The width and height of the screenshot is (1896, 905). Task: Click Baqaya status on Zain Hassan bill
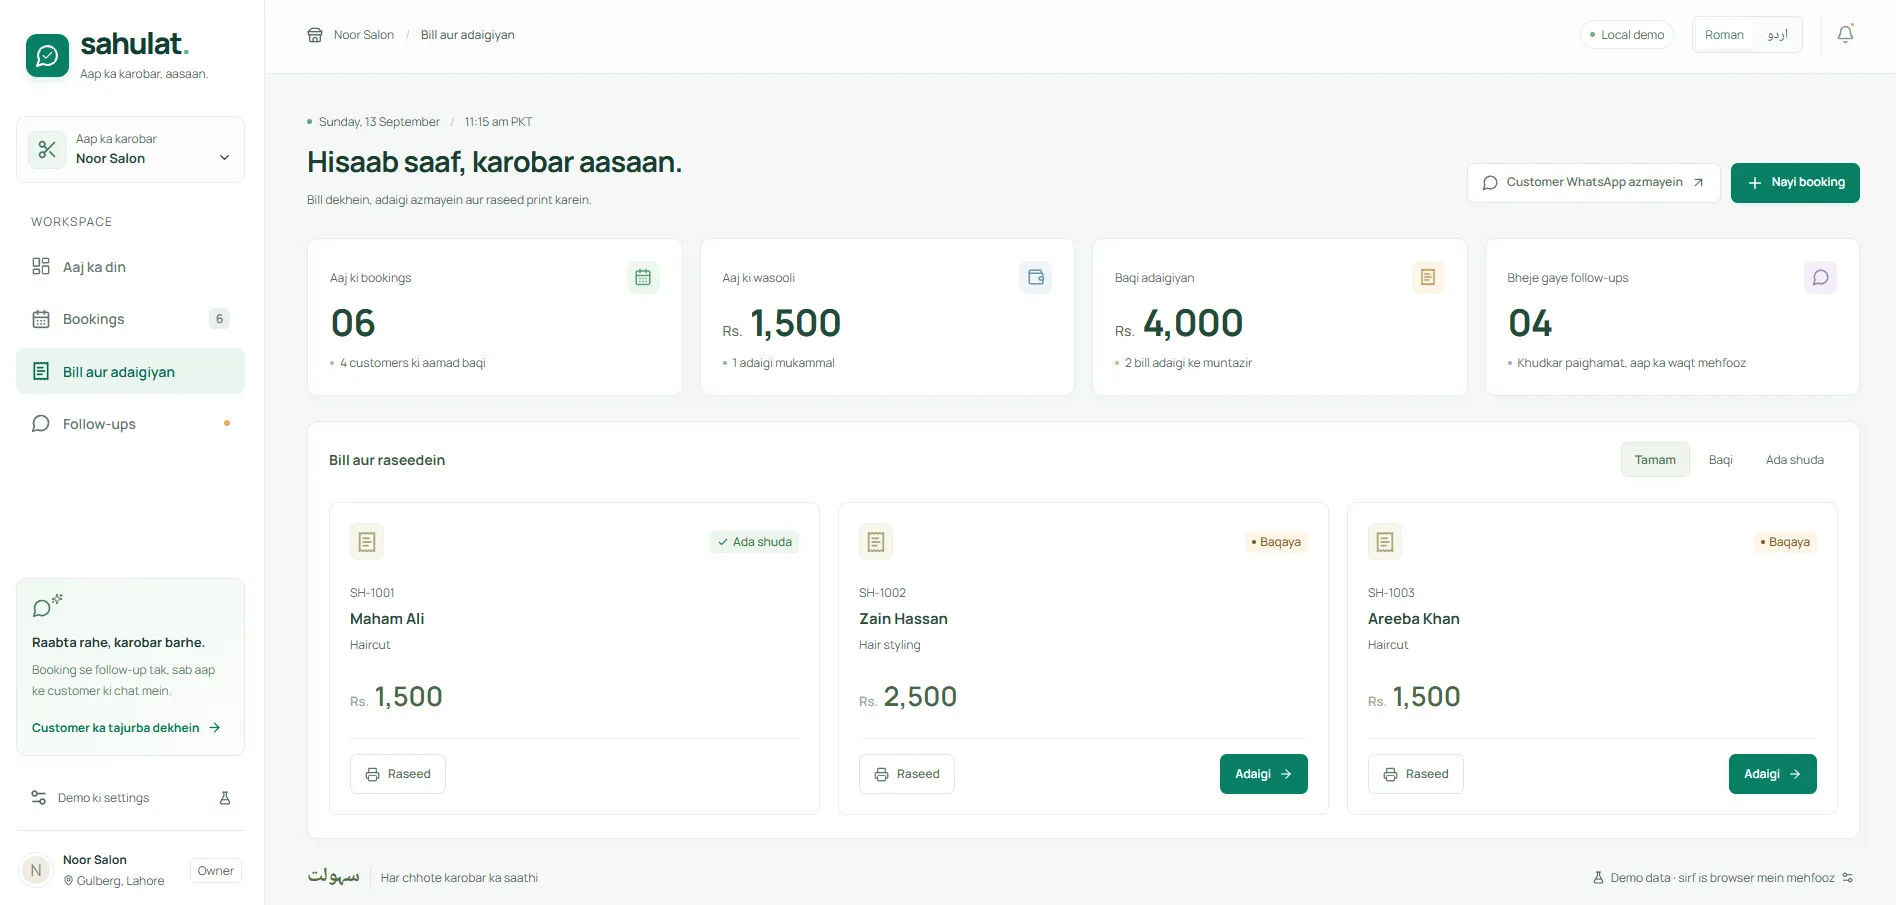1276,542
